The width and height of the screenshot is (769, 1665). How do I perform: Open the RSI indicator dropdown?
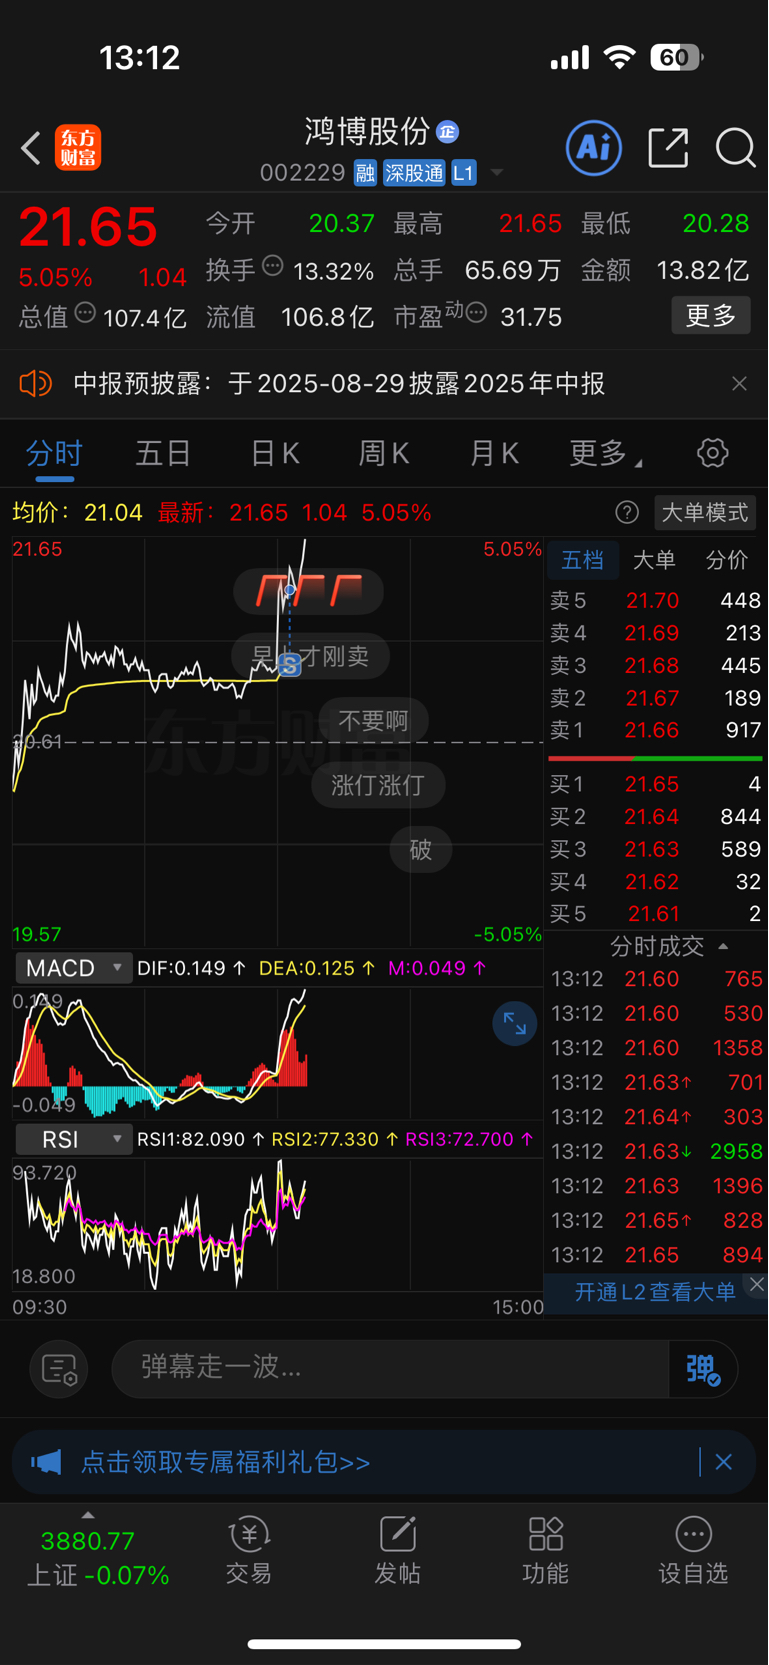click(x=73, y=1139)
